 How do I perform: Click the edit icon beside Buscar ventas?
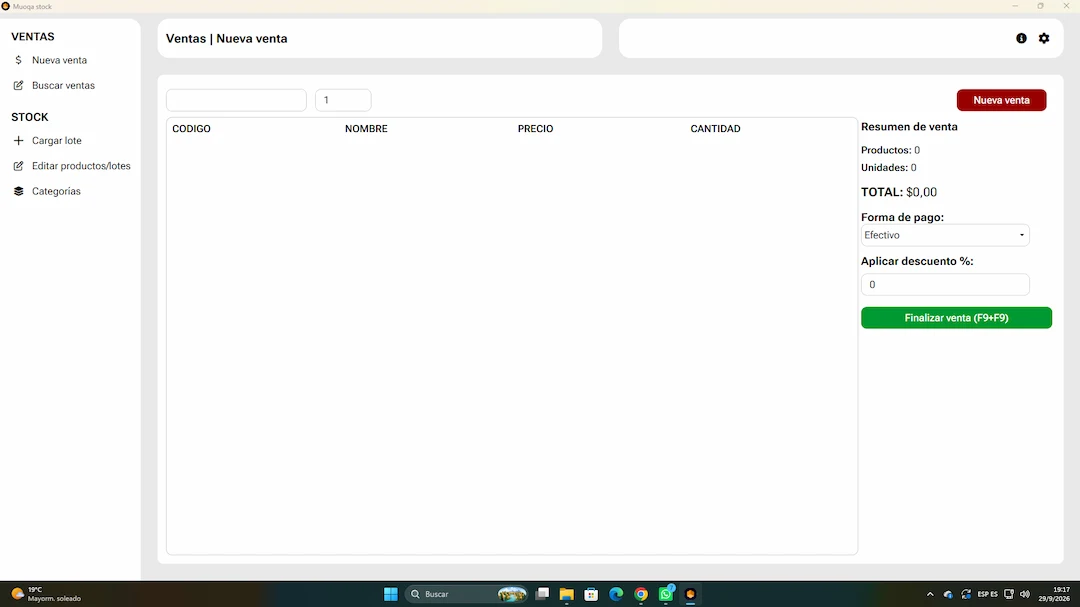point(19,85)
